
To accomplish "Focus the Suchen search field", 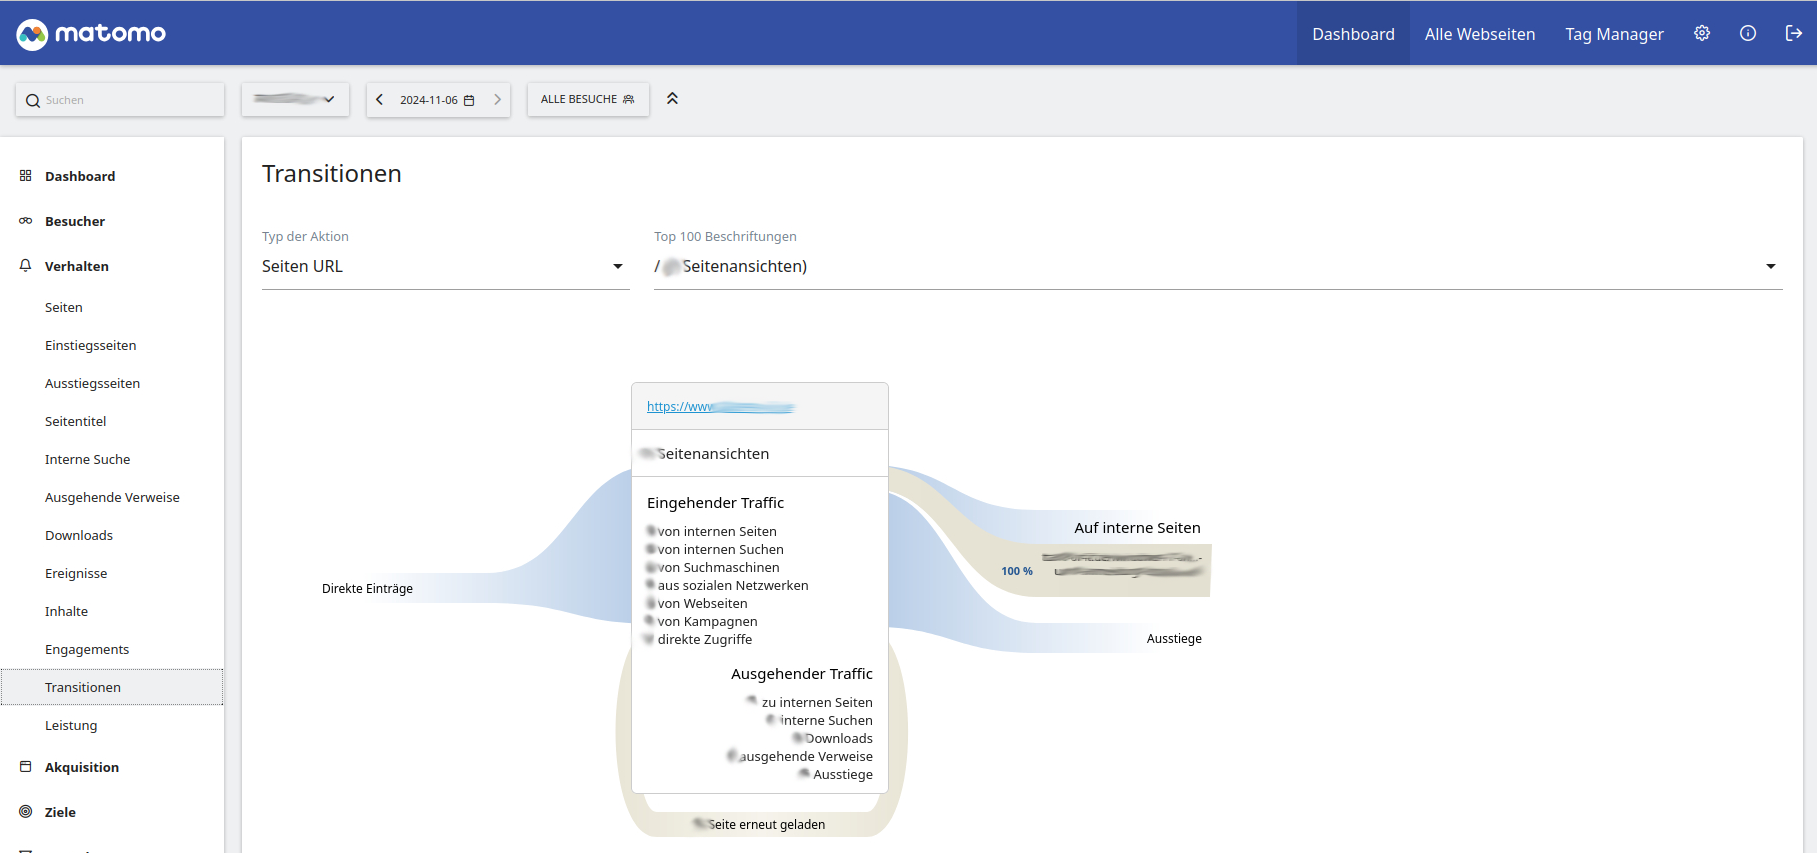I will coord(120,100).
